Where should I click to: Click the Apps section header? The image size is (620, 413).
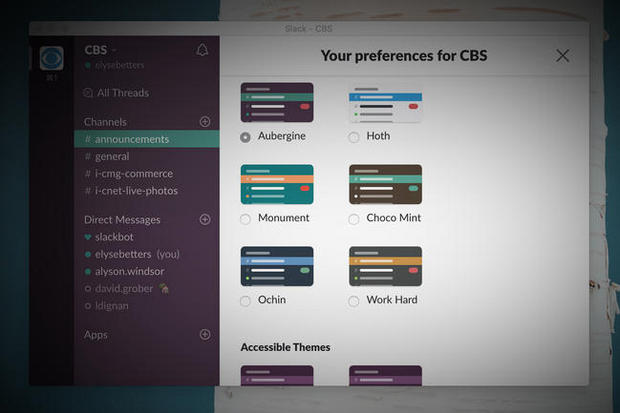(96, 335)
